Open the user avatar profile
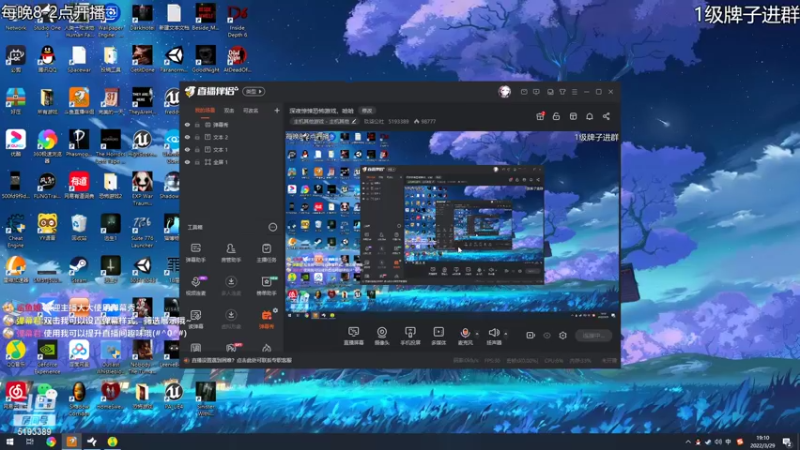This screenshot has width=800, height=450. tap(504, 92)
